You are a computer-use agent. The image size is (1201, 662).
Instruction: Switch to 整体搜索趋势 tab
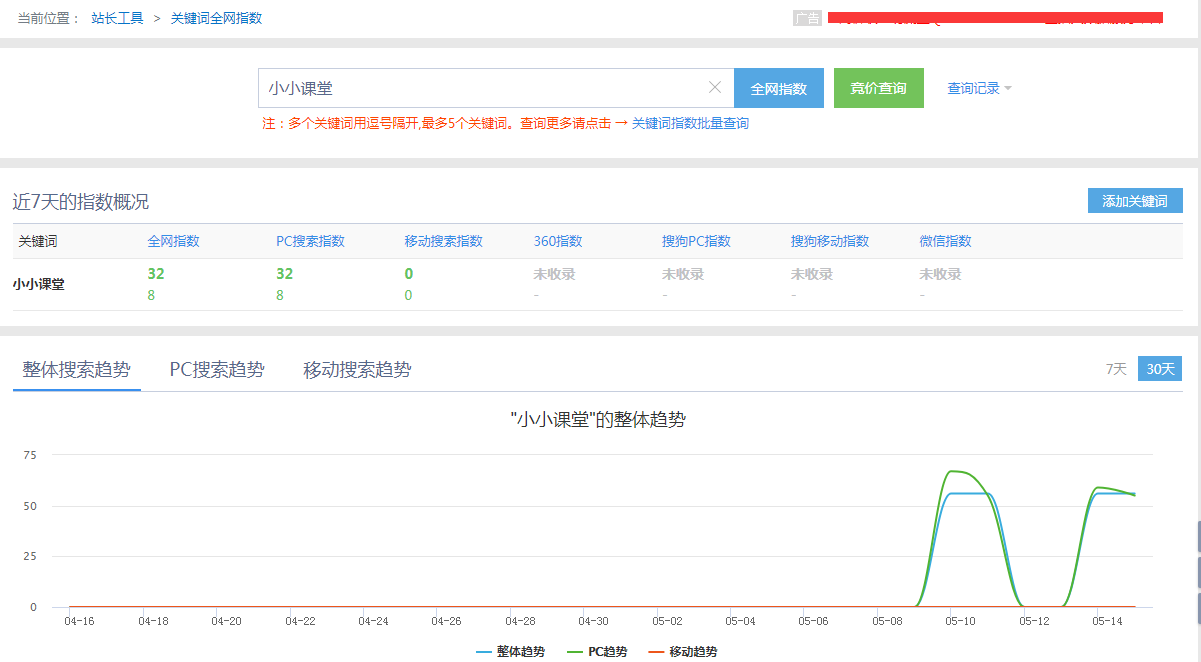click(77, 370)
